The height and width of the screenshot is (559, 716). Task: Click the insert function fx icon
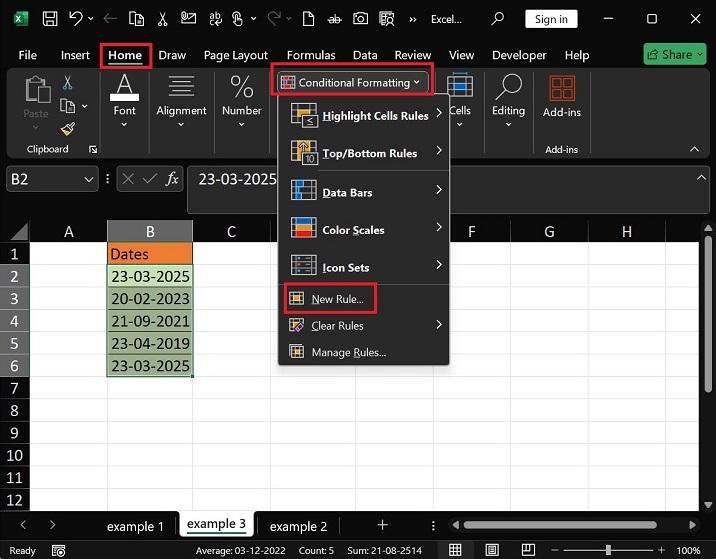pyautogui.click(x=172, y=179)
